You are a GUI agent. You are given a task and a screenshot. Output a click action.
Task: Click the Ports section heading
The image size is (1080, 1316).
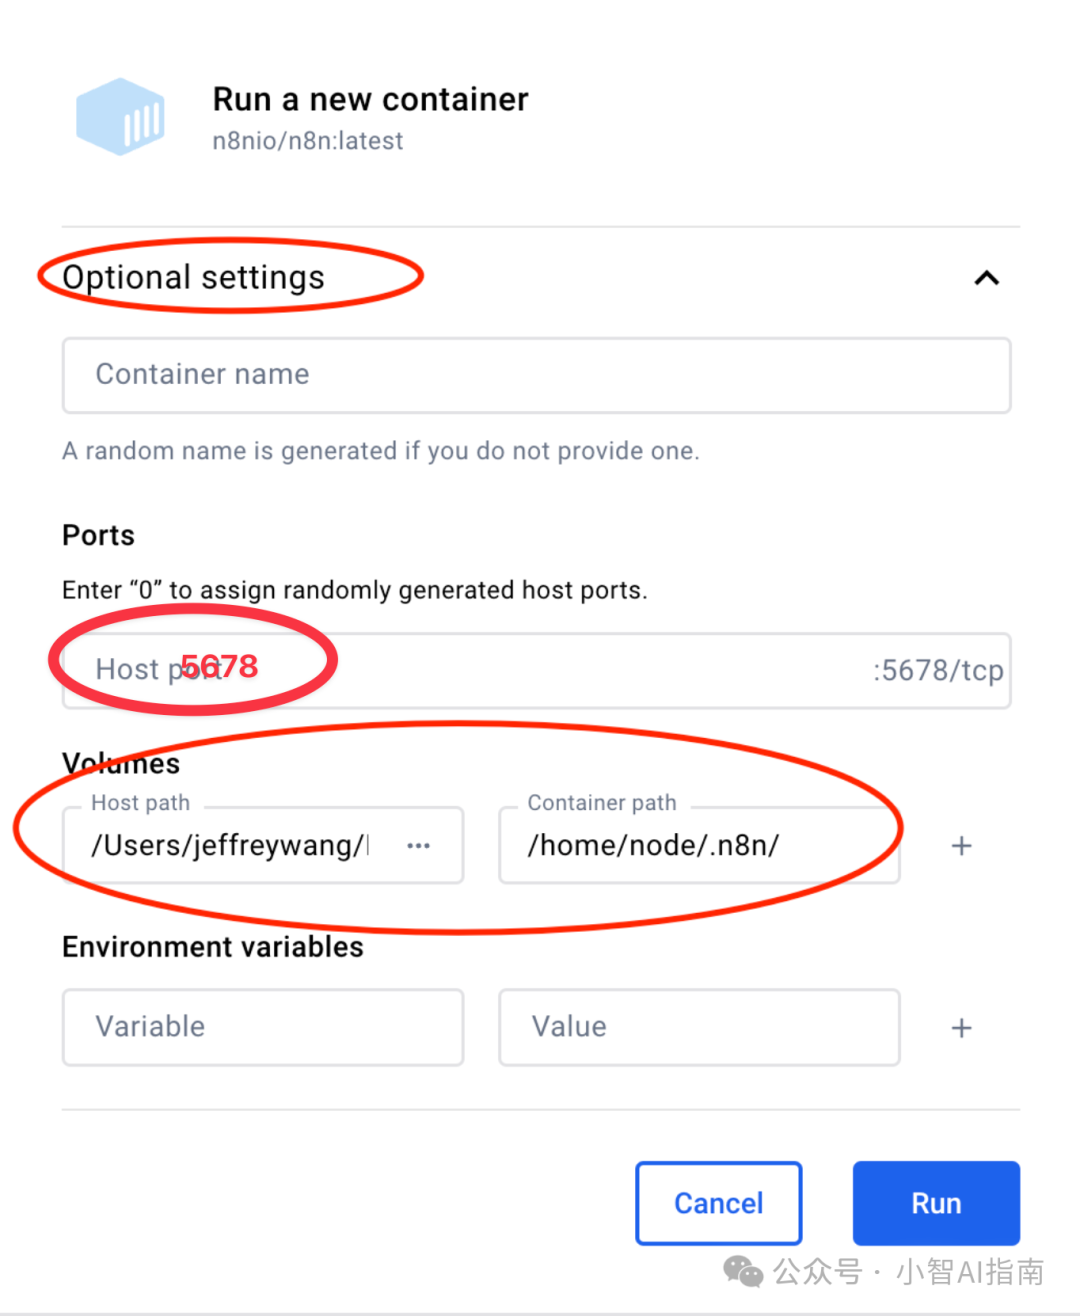point(98,535)
